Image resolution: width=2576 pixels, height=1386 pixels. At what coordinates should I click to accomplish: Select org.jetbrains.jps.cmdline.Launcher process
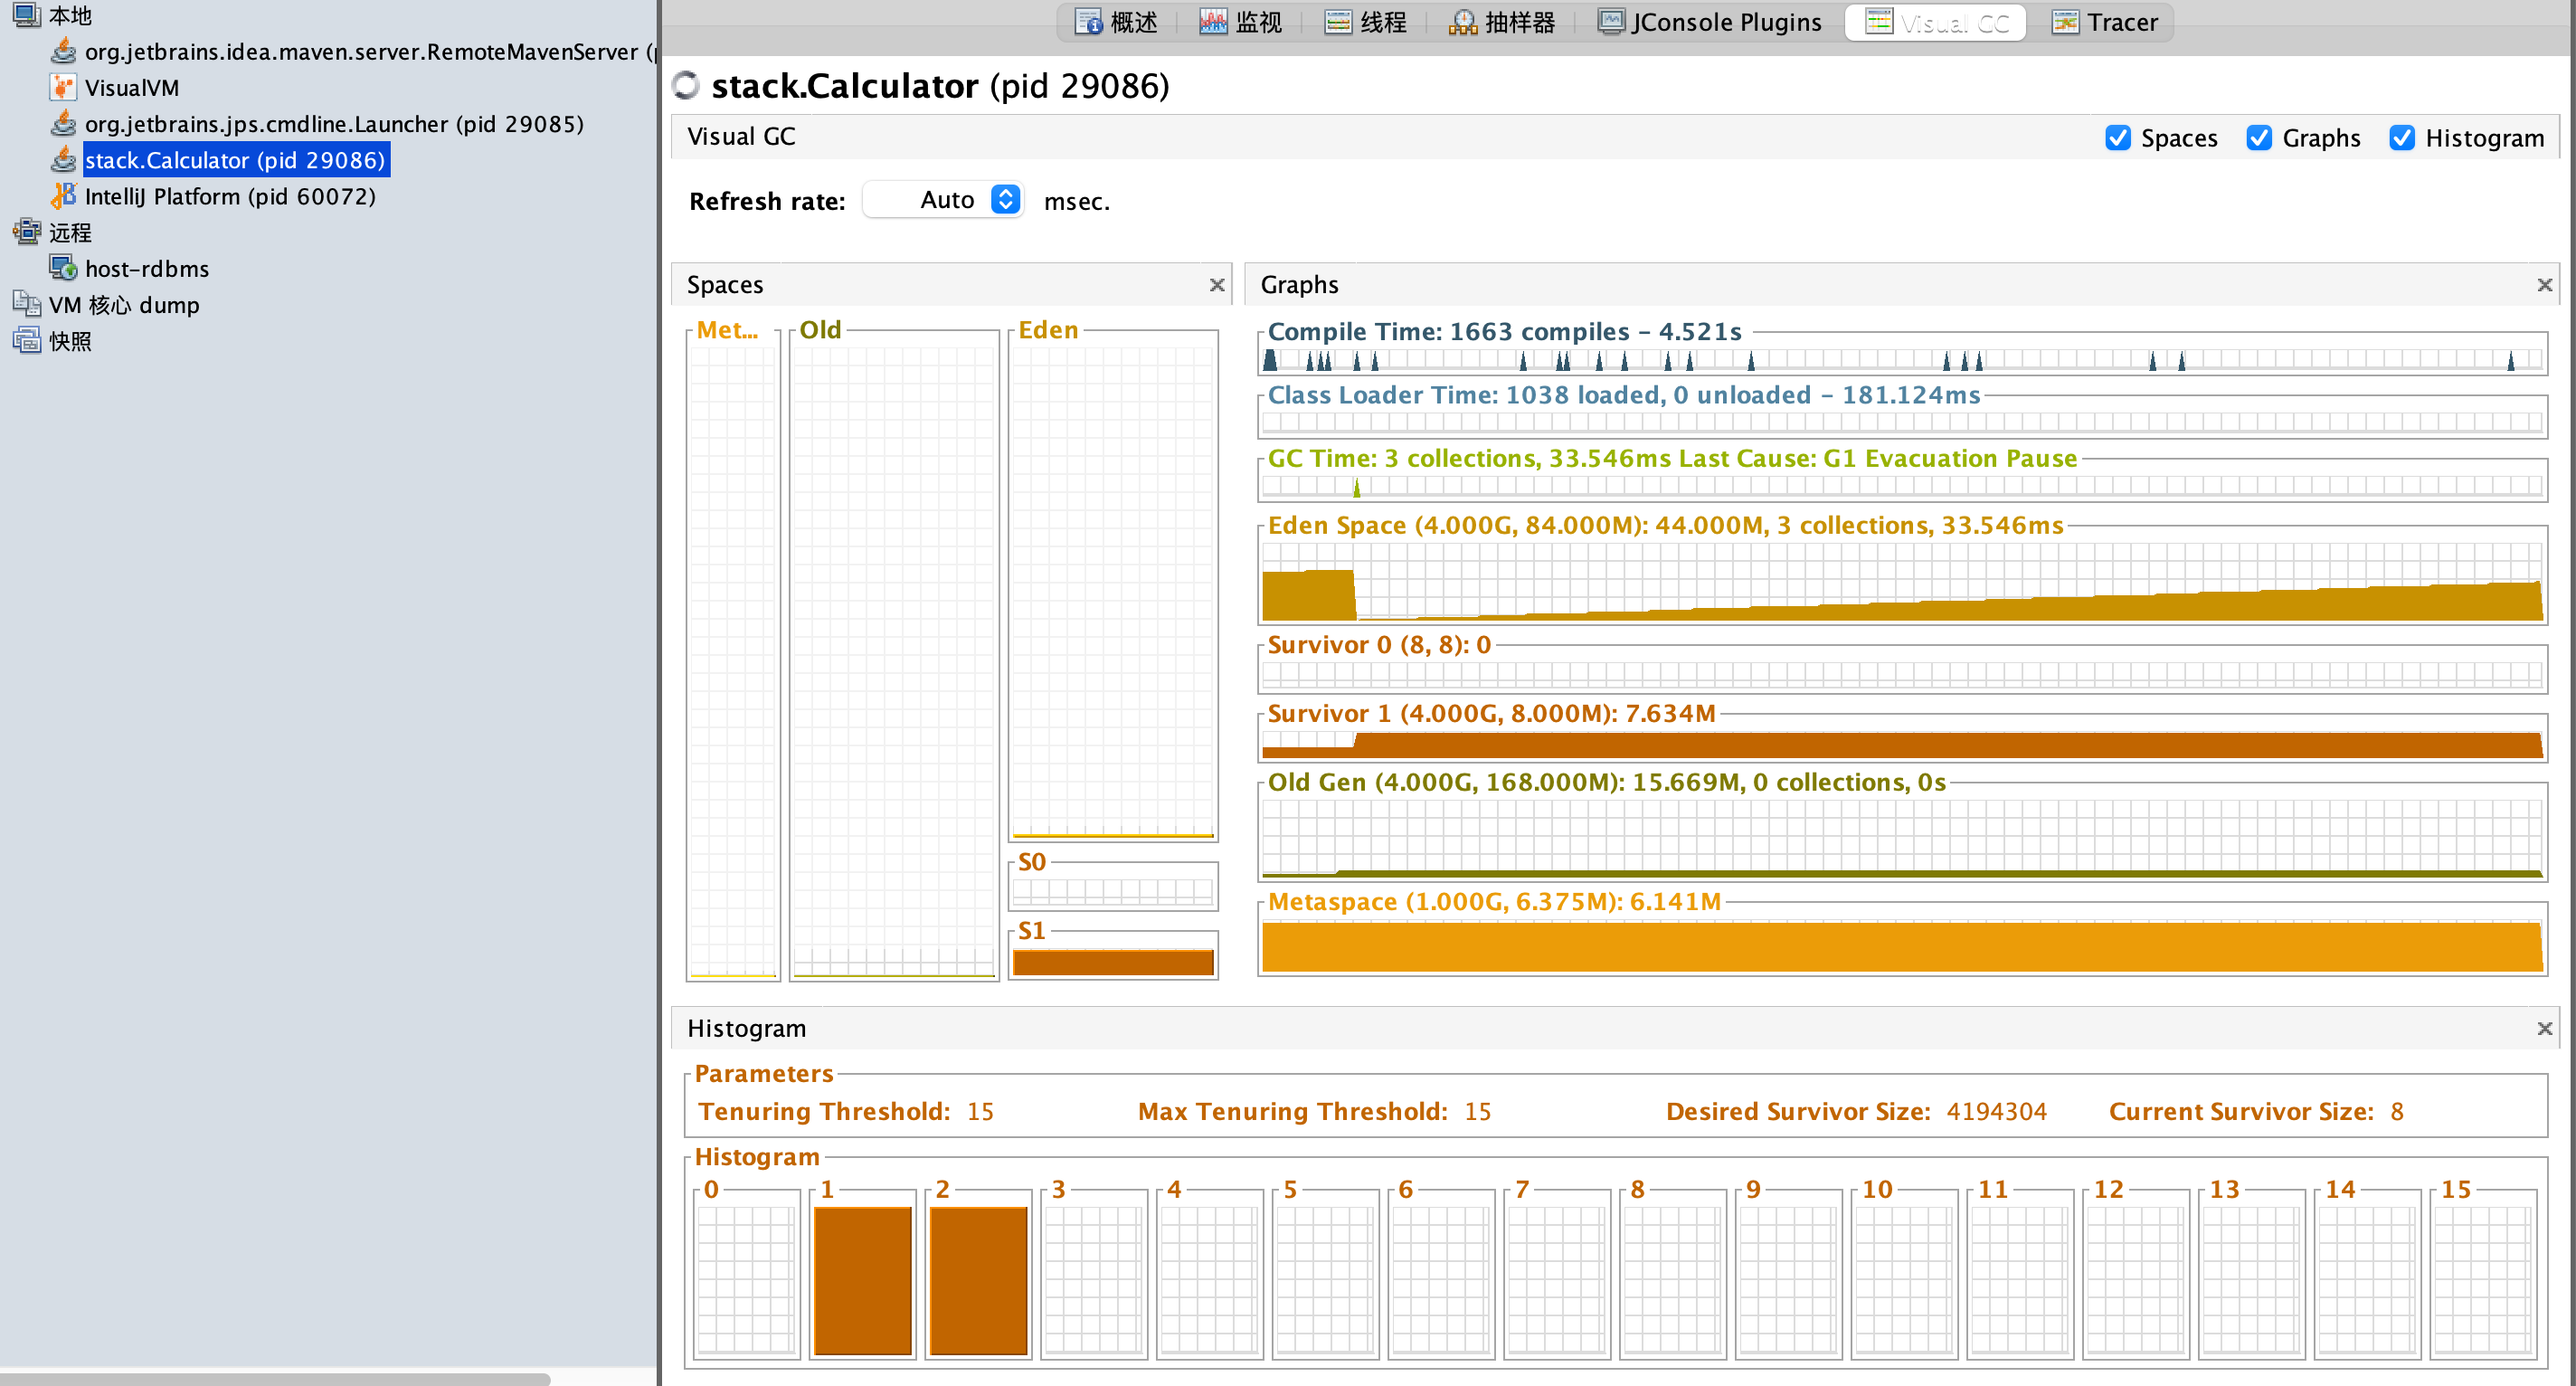333,124
